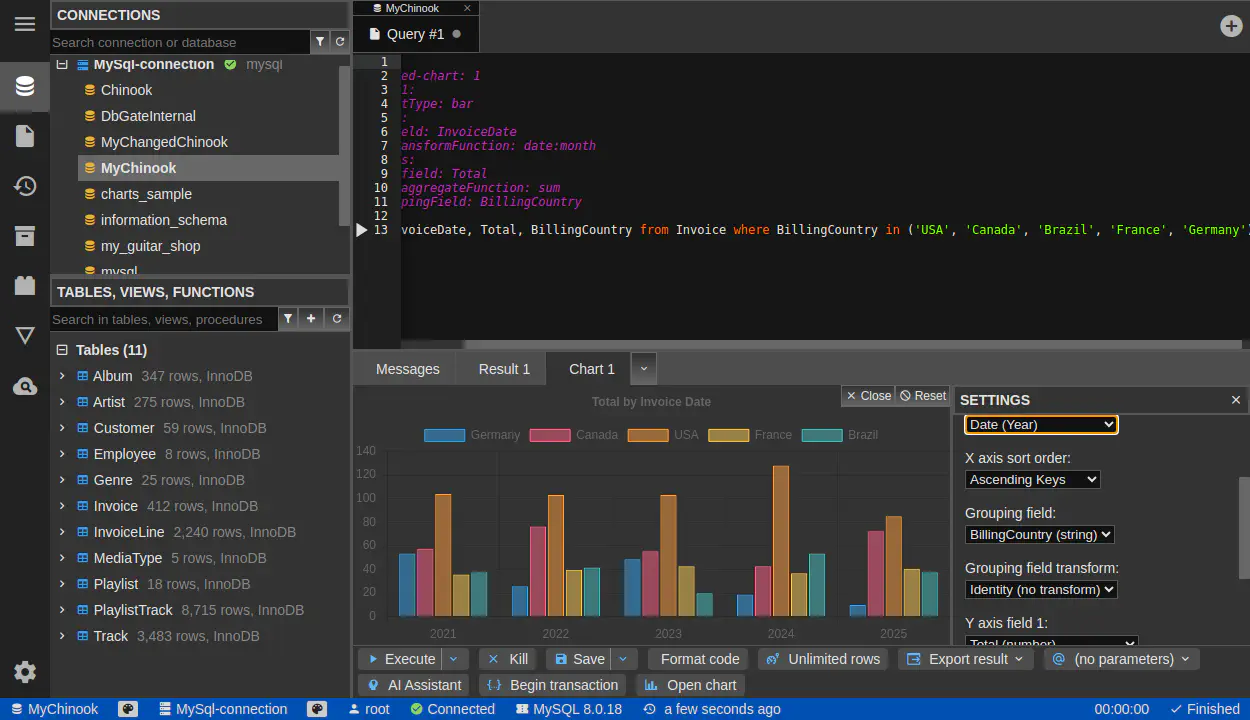Click the filter icon in tables search
Screen dimensions: 1250x720
[288, 319]
